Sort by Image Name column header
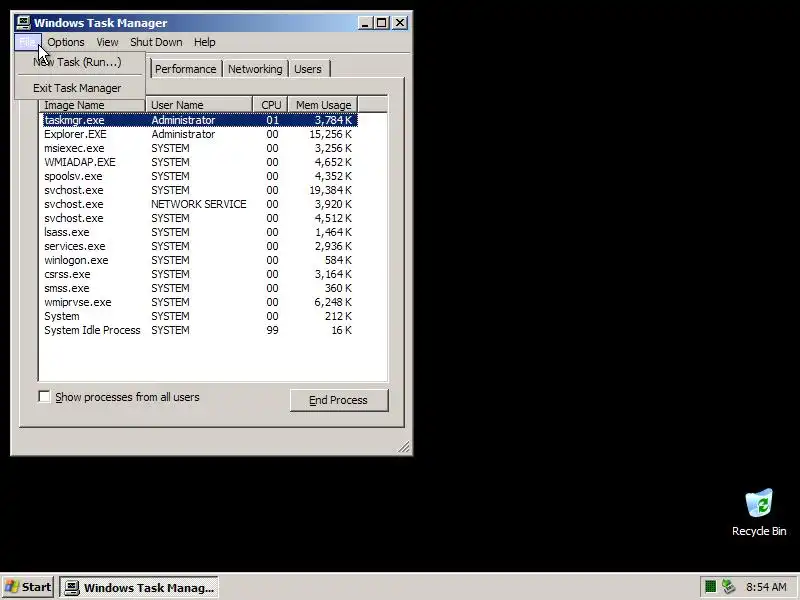The height and width of the screenshot is (600, 800). coord(92,105)
